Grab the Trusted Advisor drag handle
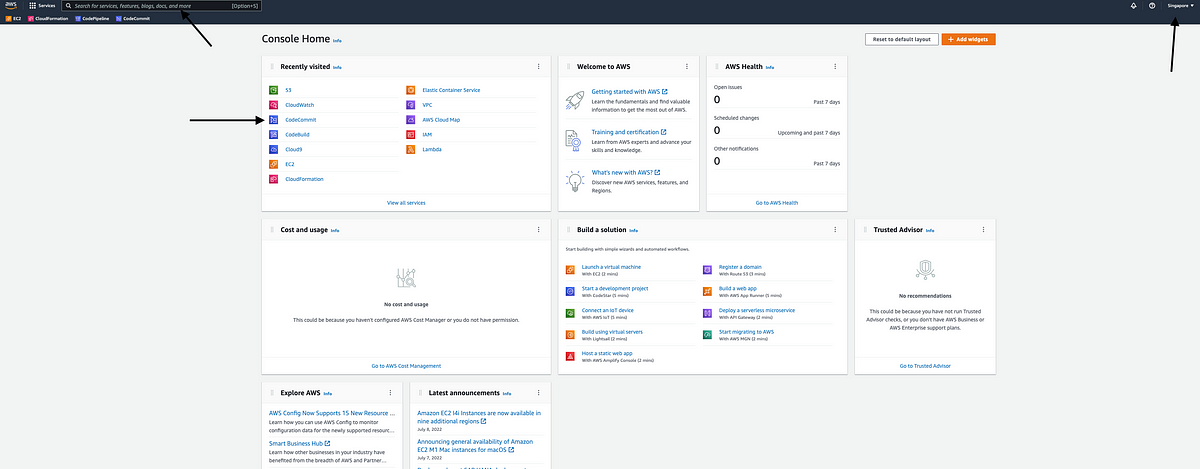The height and width of the screenshot is (469, 1200). pos(865,229)
